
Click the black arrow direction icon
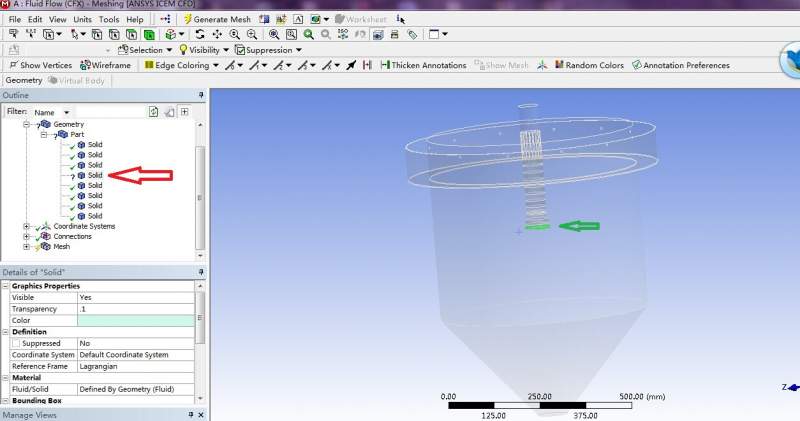click(351, 65)
